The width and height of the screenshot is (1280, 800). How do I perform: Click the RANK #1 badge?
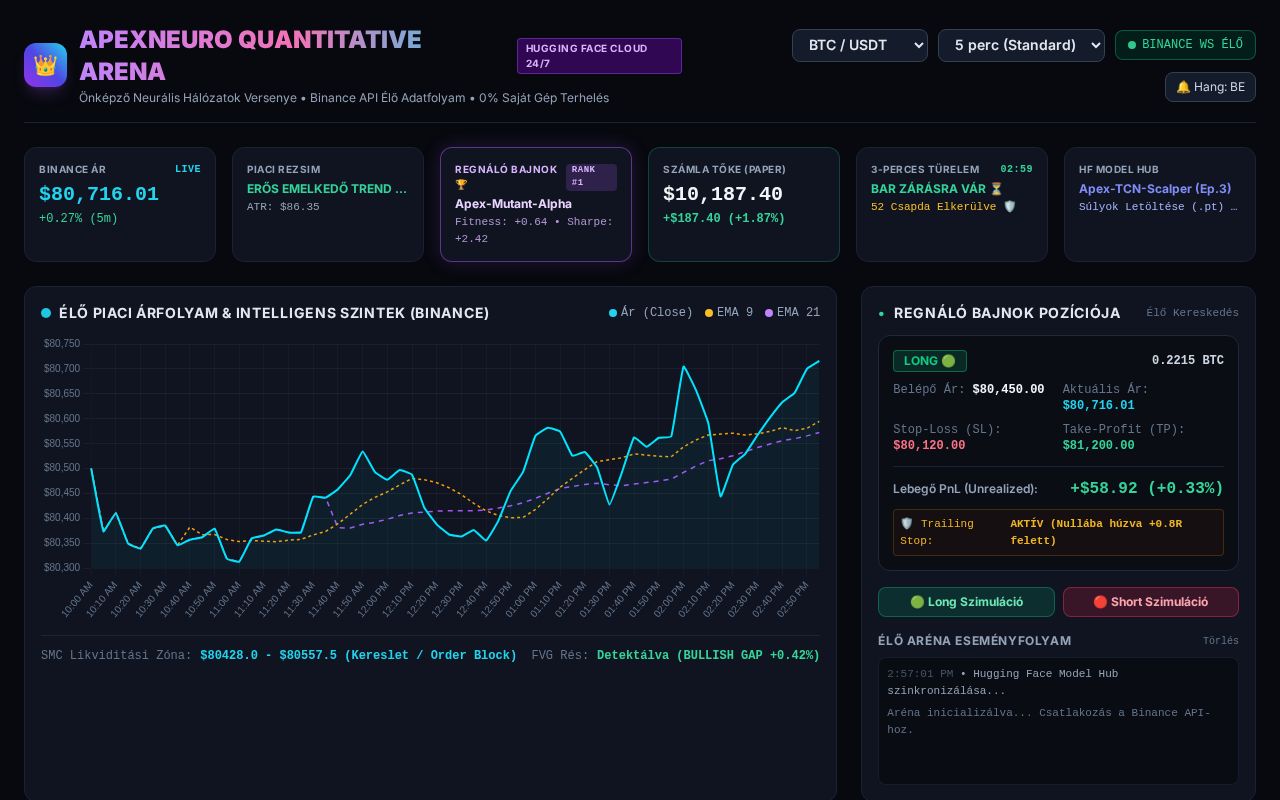point(591,177)
